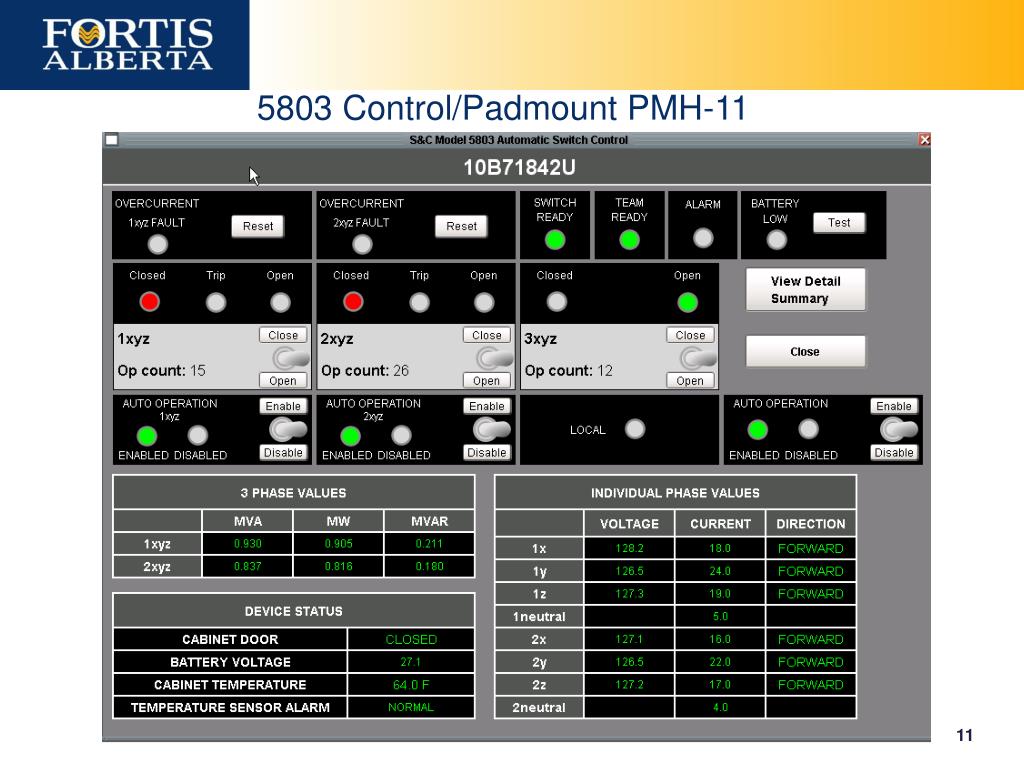Click the ALARM indicator light
The image size is (1024, 768).
click(703, 238)
